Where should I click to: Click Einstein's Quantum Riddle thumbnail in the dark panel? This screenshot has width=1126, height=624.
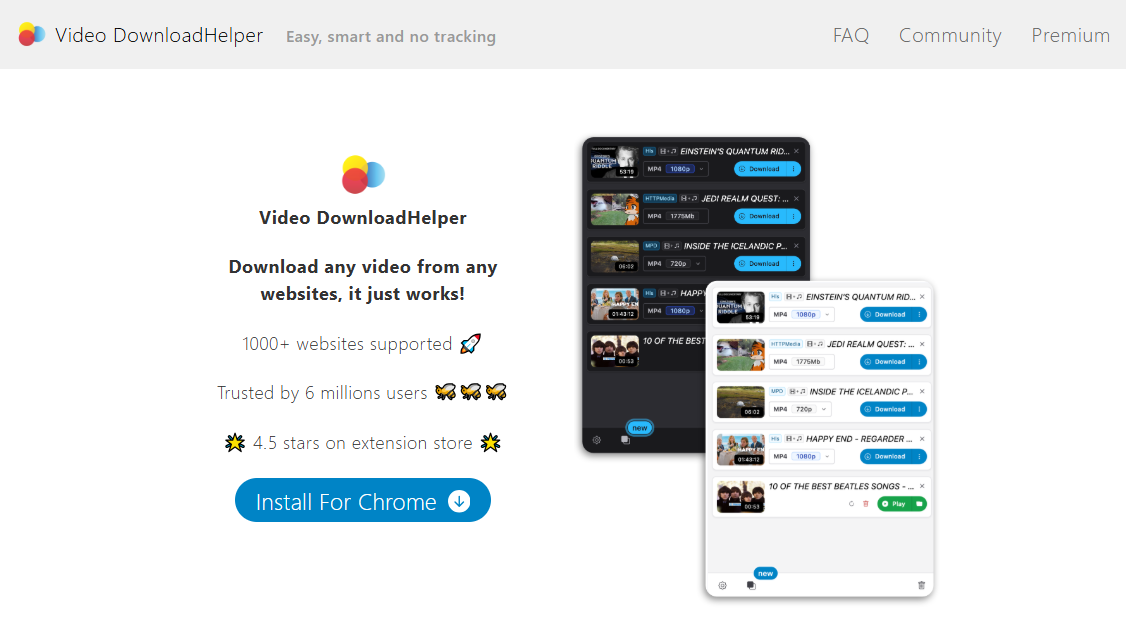(x=614, y=162)
